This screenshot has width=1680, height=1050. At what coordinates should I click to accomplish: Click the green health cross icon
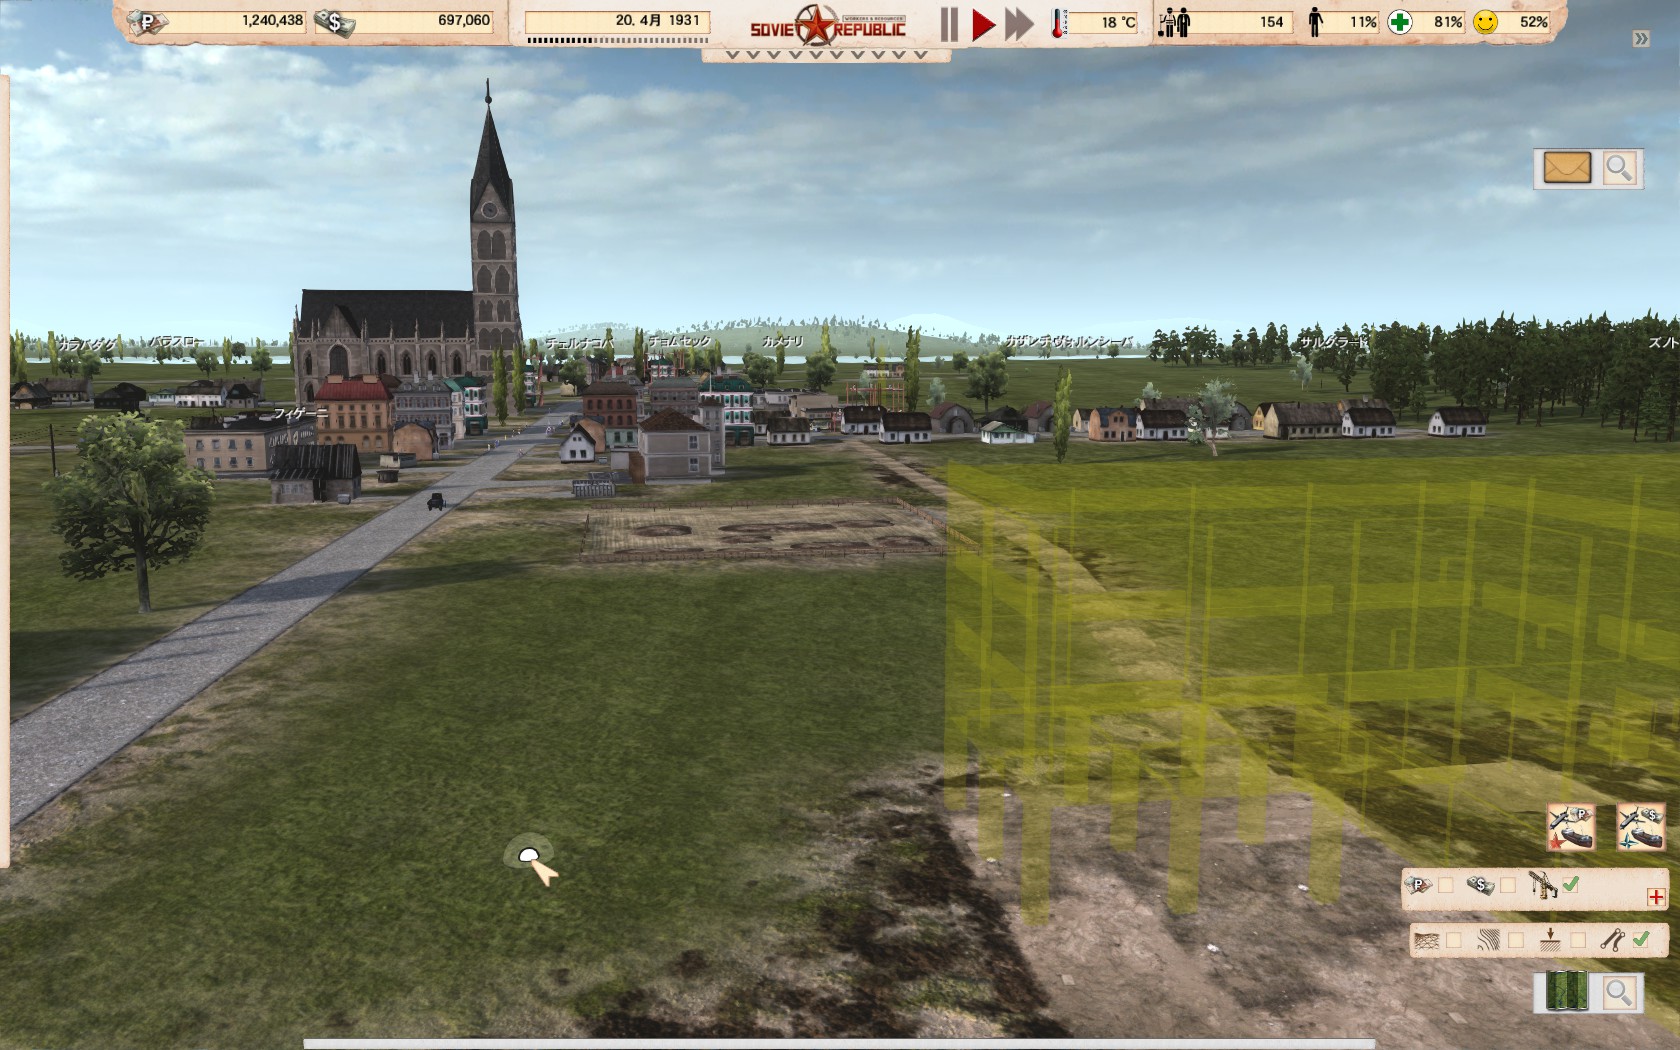(x=1400, y=22)
